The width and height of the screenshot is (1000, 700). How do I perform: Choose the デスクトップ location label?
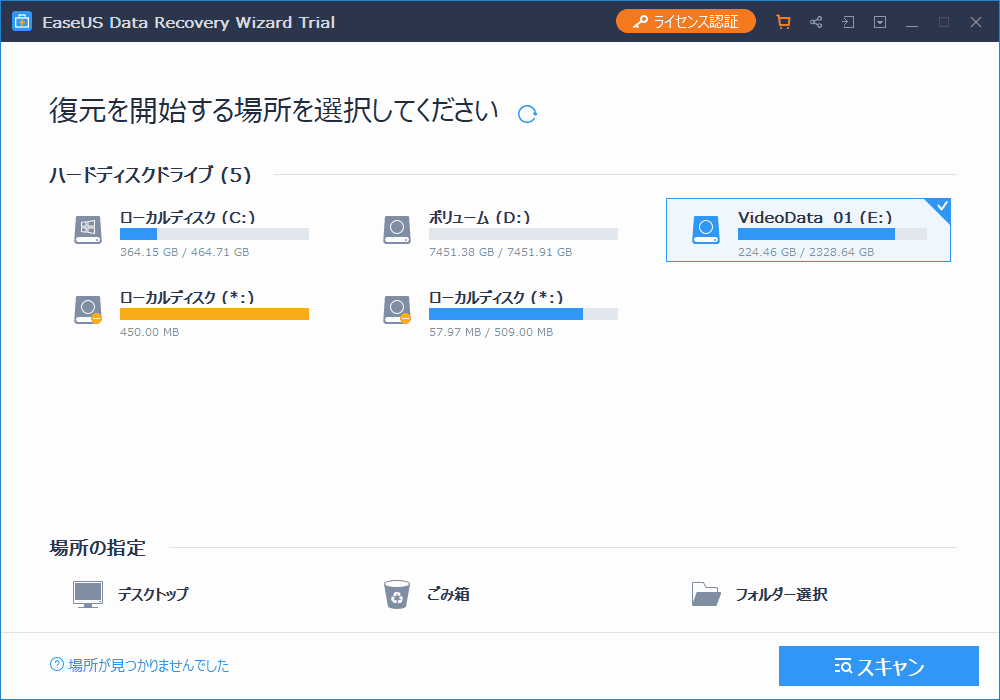click(x=153, y=594)
